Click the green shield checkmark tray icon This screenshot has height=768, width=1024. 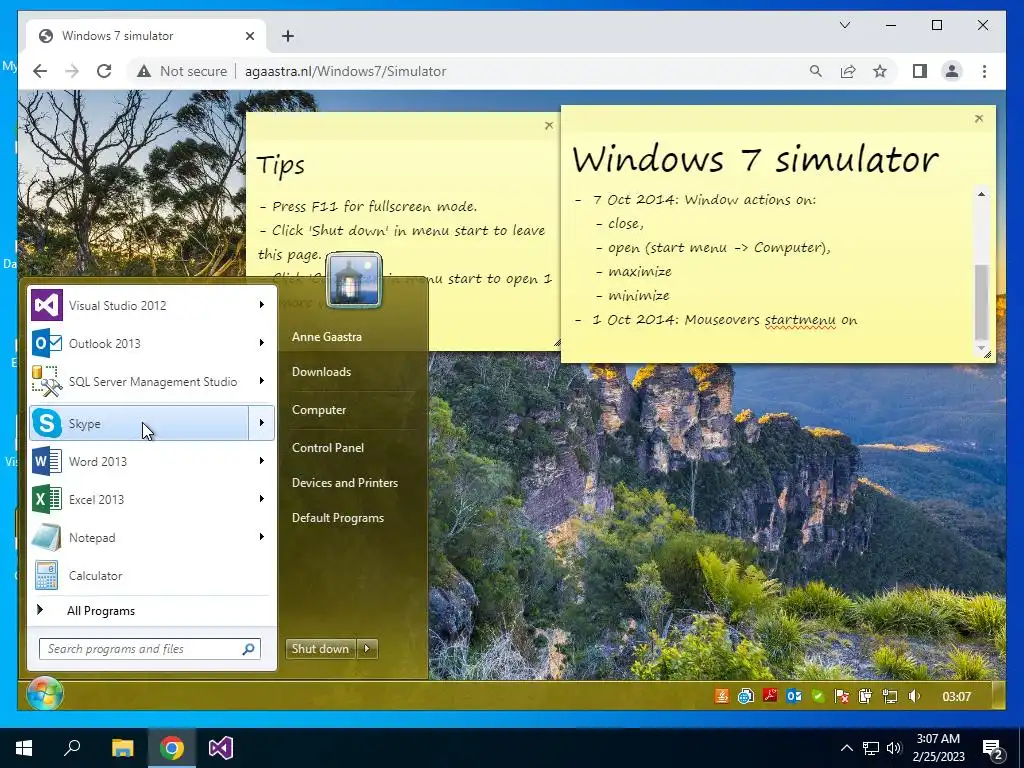click(x=818, y=696)
